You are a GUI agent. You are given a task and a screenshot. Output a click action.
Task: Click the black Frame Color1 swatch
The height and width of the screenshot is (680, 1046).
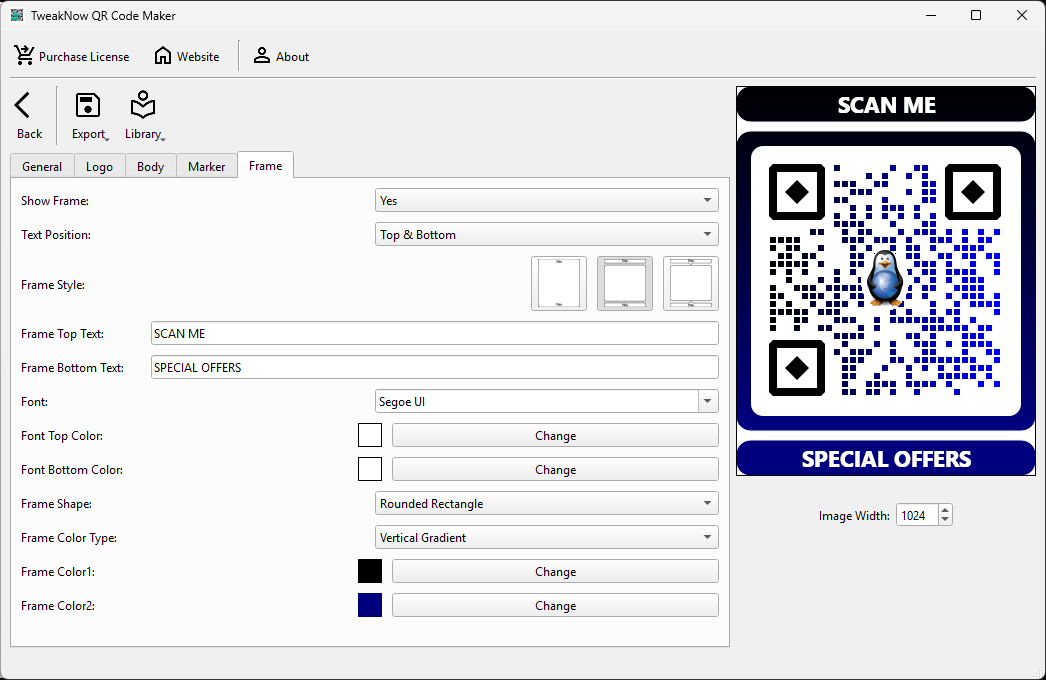tap(370, 571)
